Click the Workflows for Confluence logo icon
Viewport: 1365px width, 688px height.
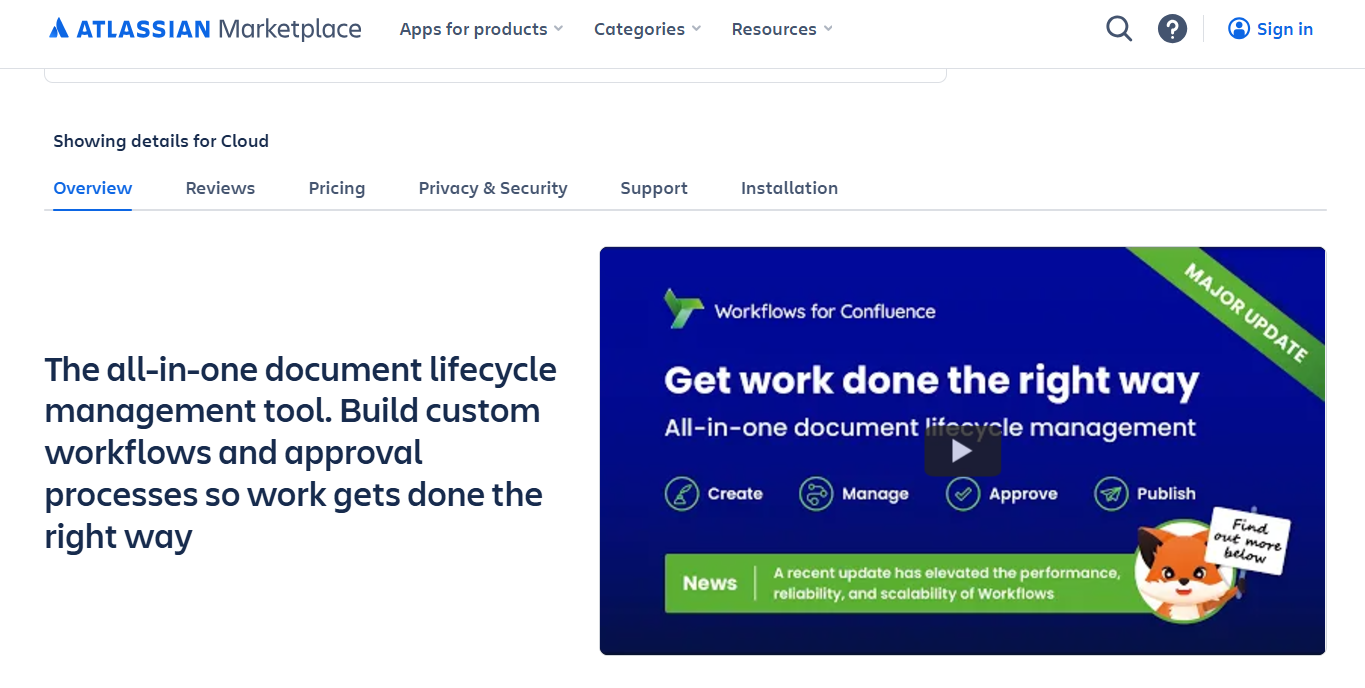click(x=684, y=309)
